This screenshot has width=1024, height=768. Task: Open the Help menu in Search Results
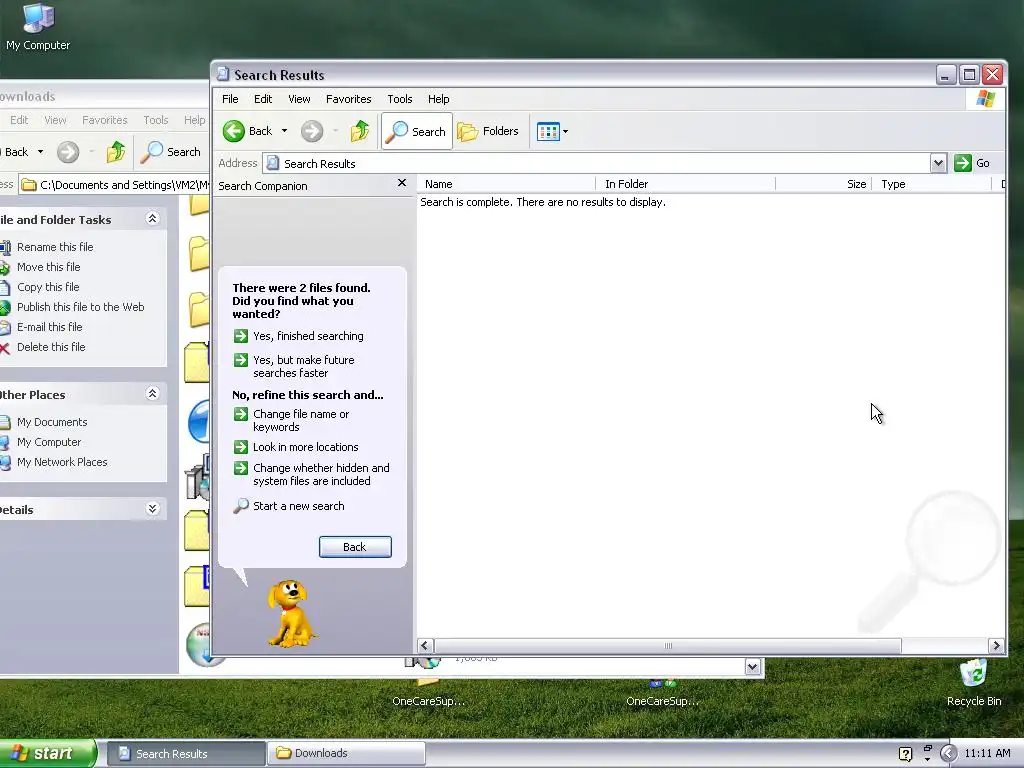pyautogui.click(x=438, y=99)
